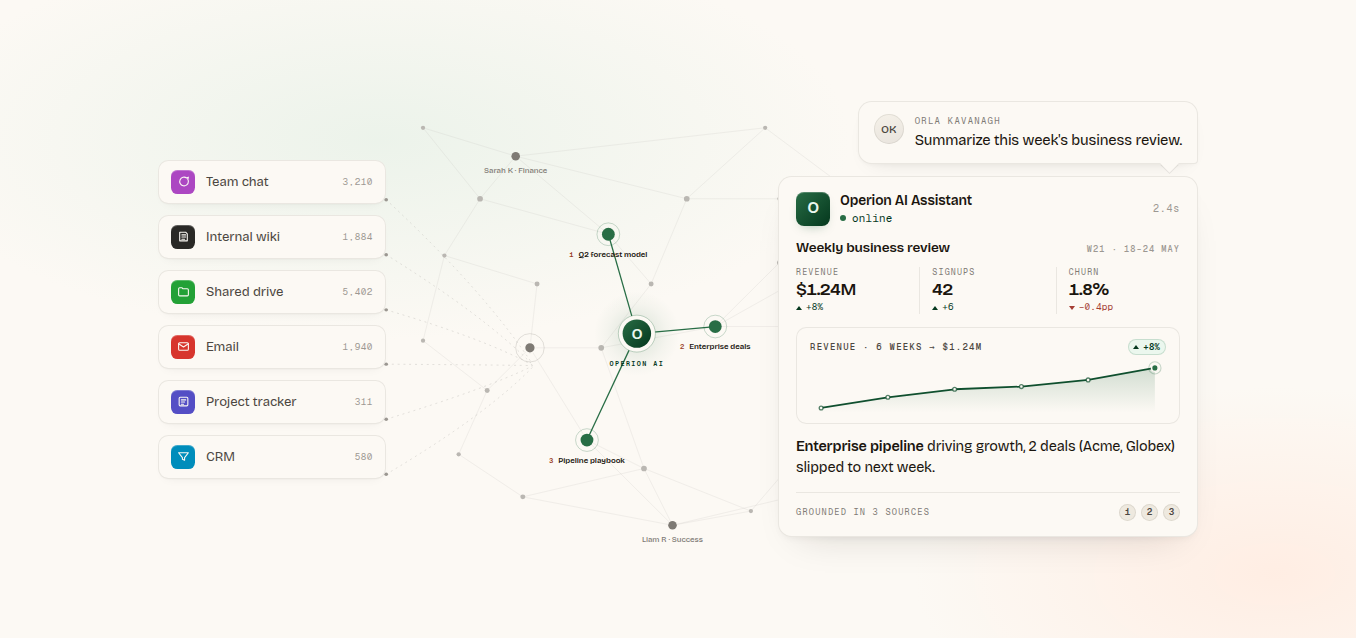The image size is (1356, 638).
Task: Open the Team chat source card
Action: coord(272,182)
